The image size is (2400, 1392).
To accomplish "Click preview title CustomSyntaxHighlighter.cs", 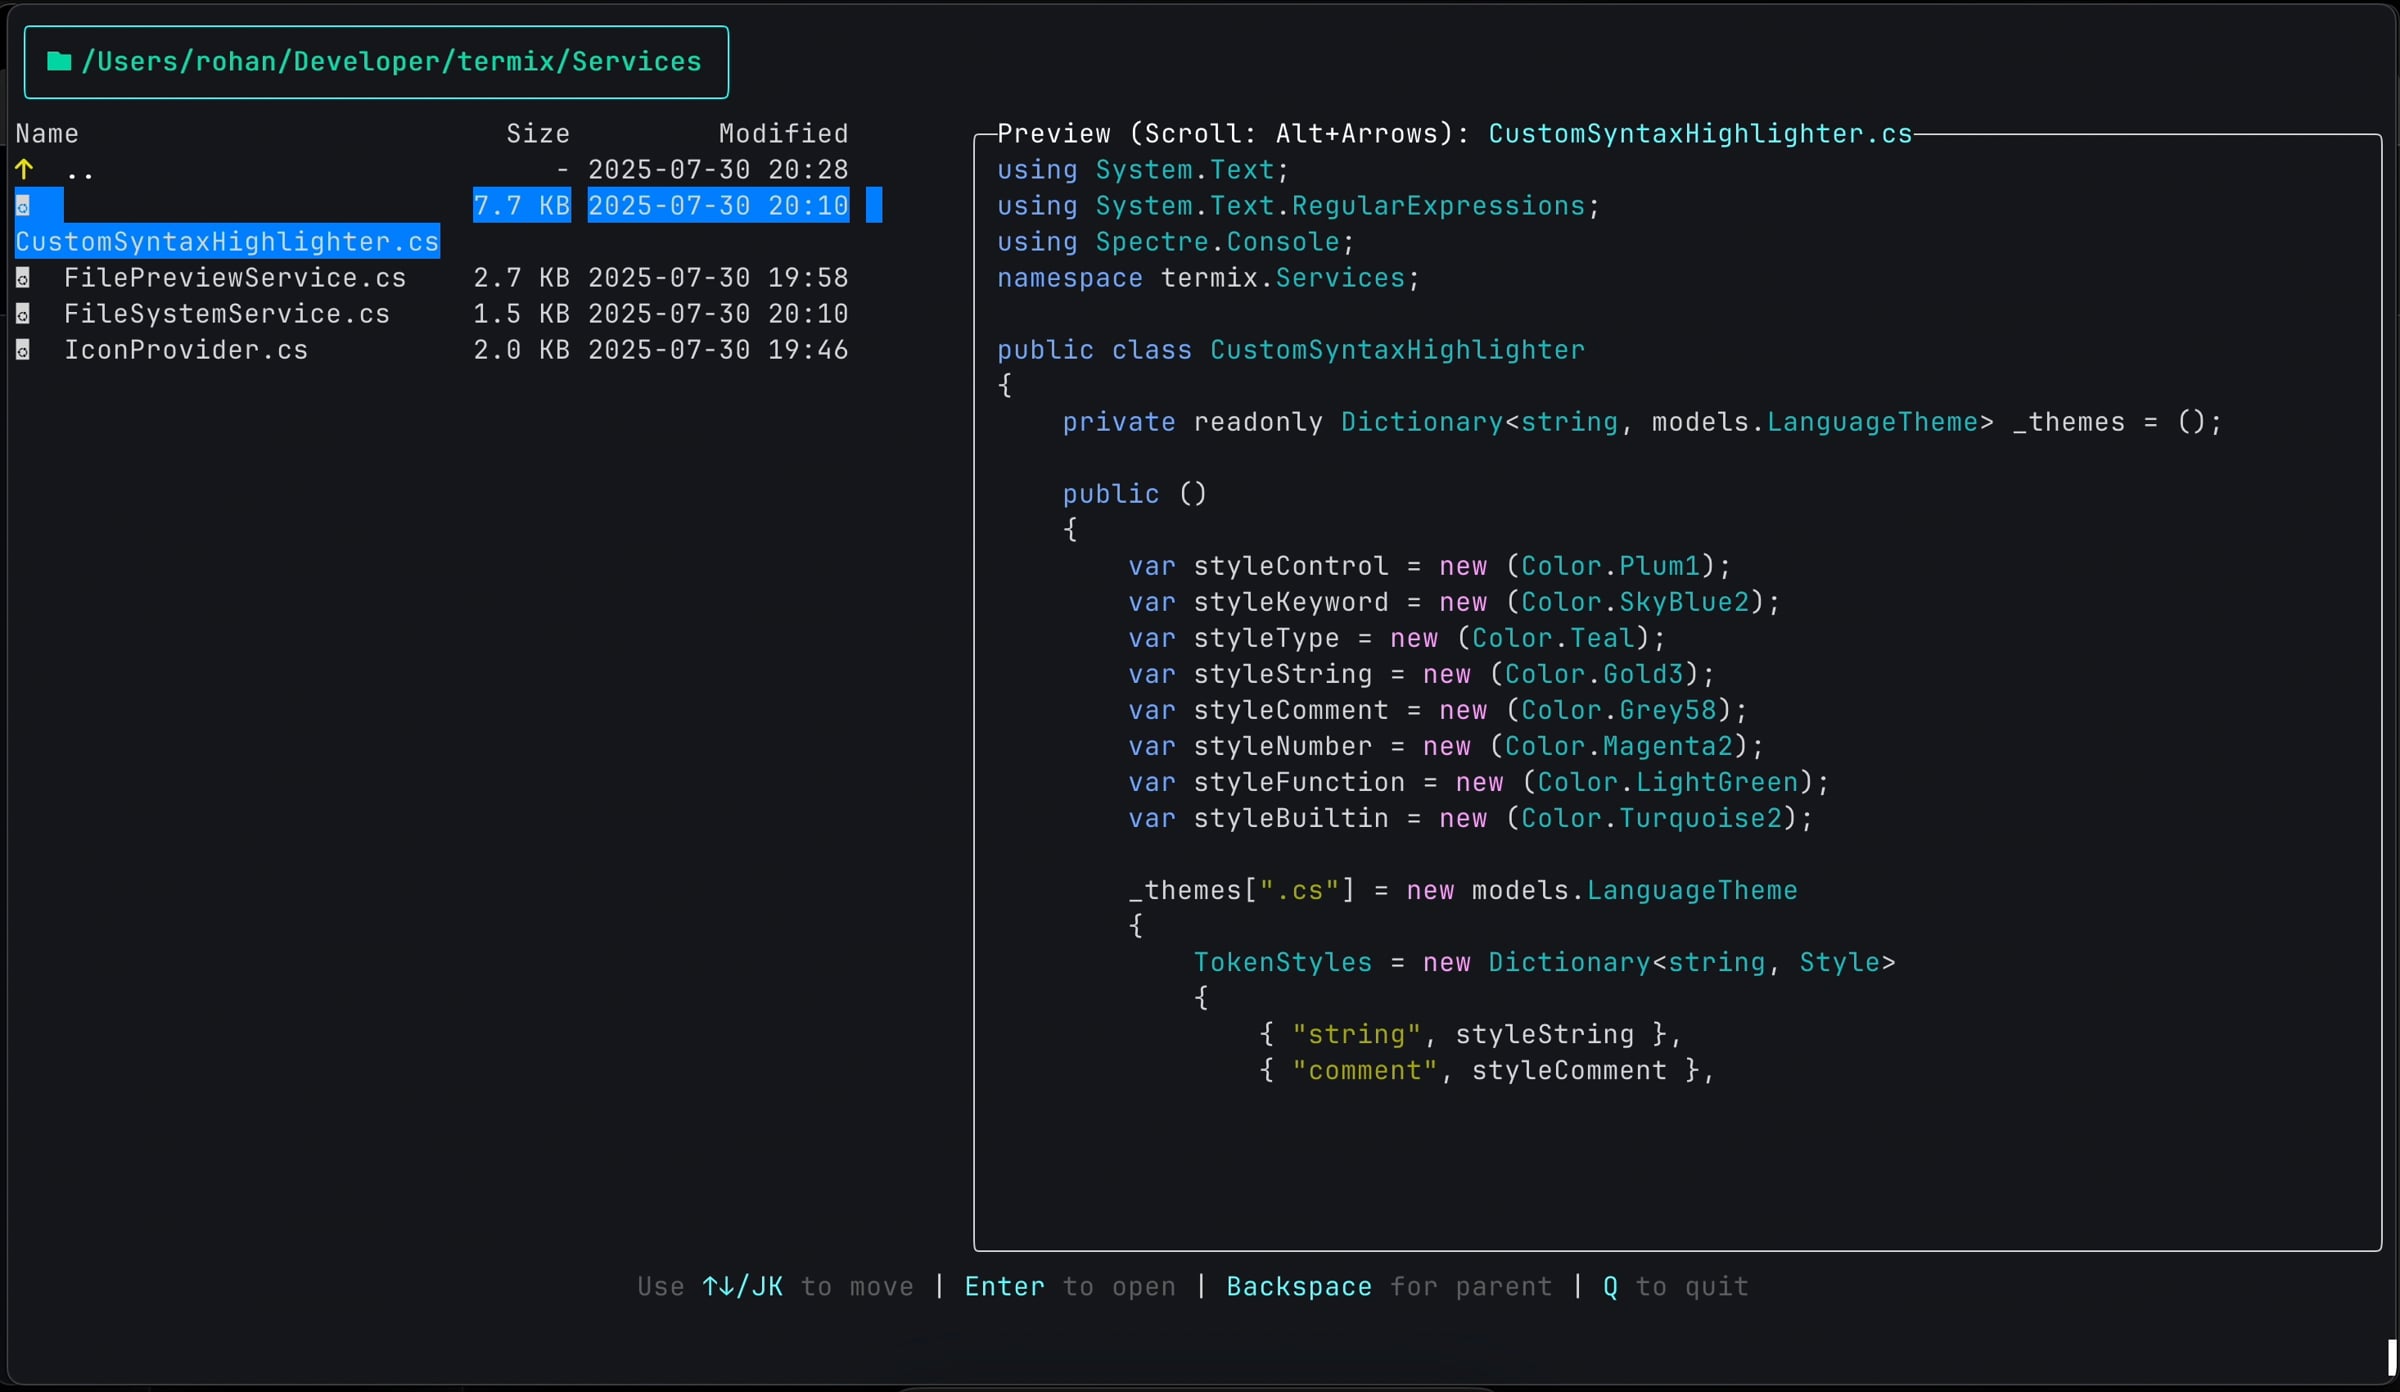I will (1700, 134).
